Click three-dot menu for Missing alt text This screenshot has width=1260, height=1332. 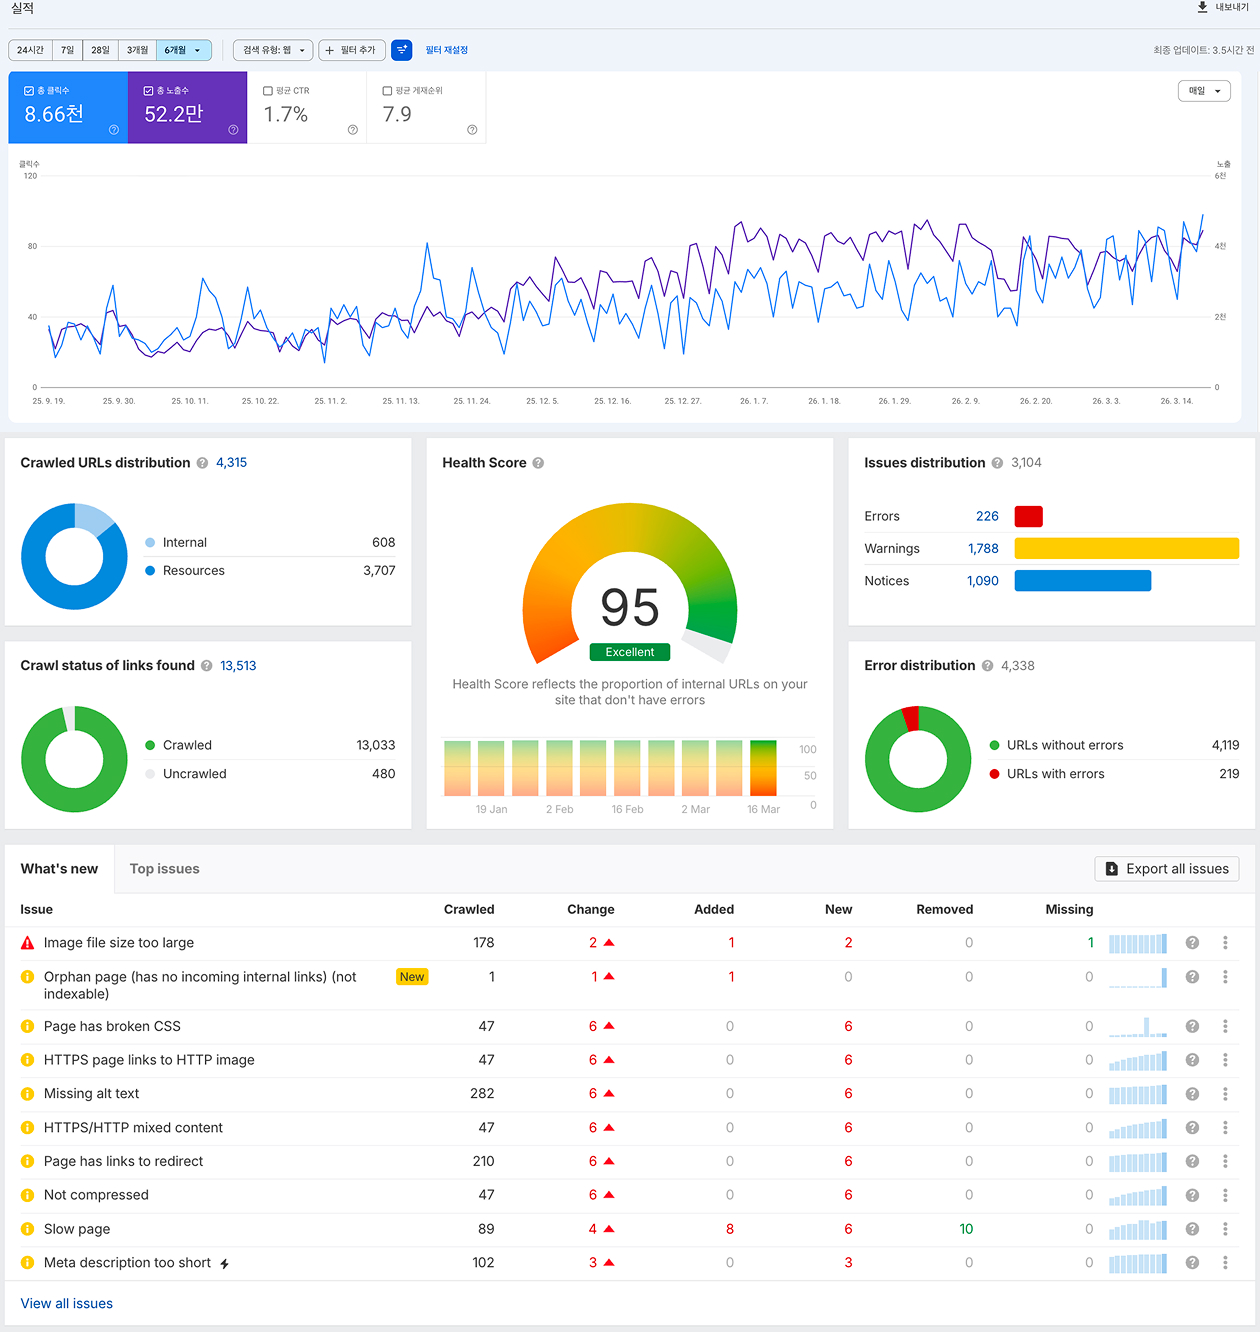pyautogui.click(x=1225, y=1094)
